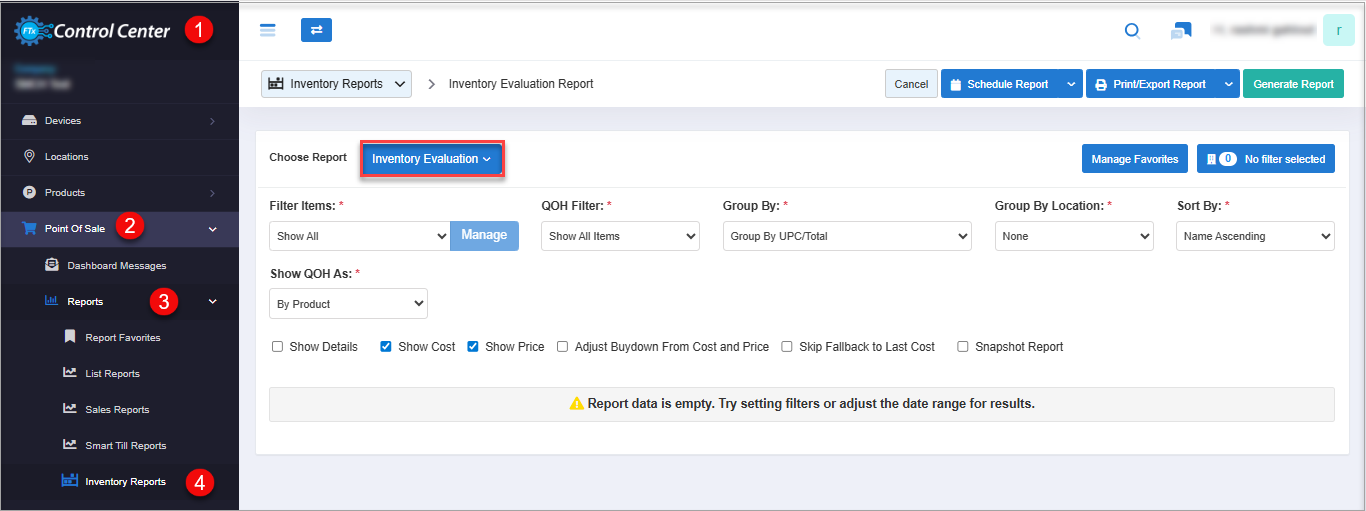Click the user avatar icon
This screenshot has height=511, width=1366.
[1338, 30]
